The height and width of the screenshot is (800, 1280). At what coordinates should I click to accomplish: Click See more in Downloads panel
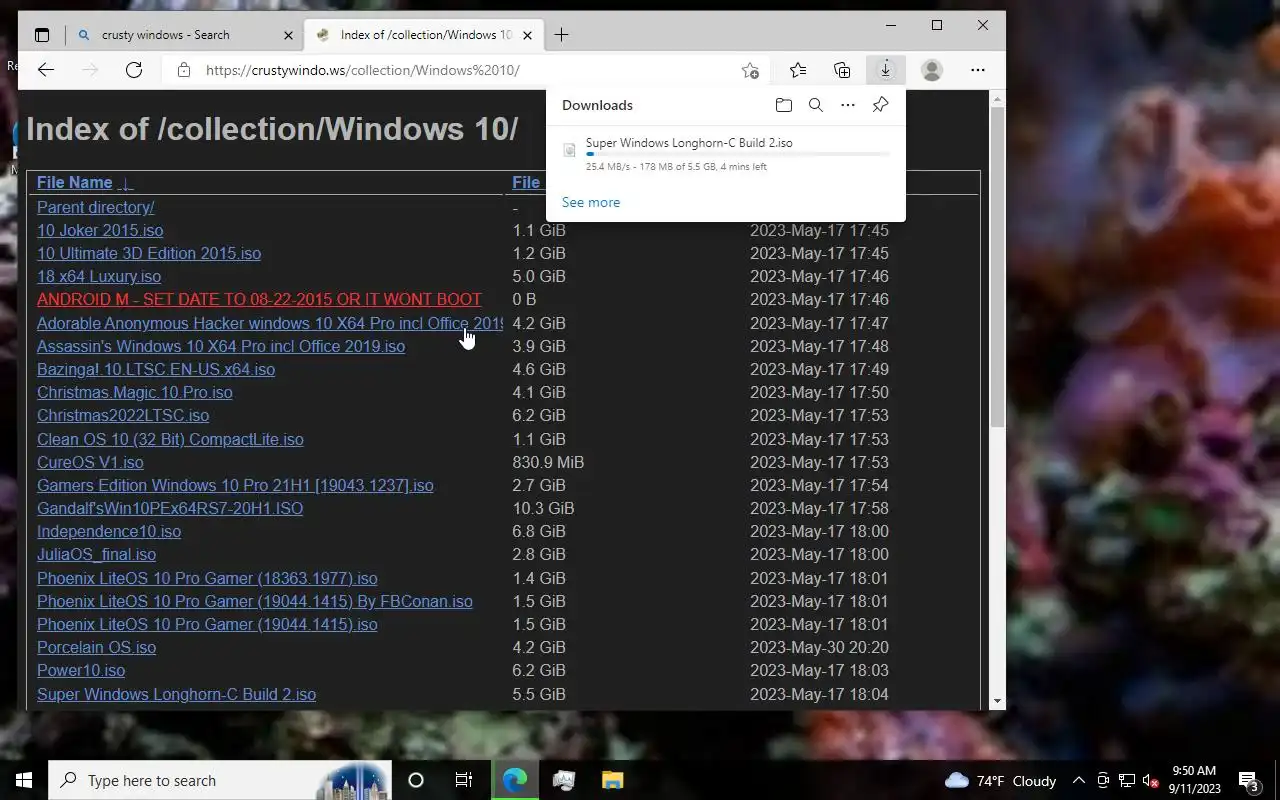pyautogui.click(x=591, y=202)
